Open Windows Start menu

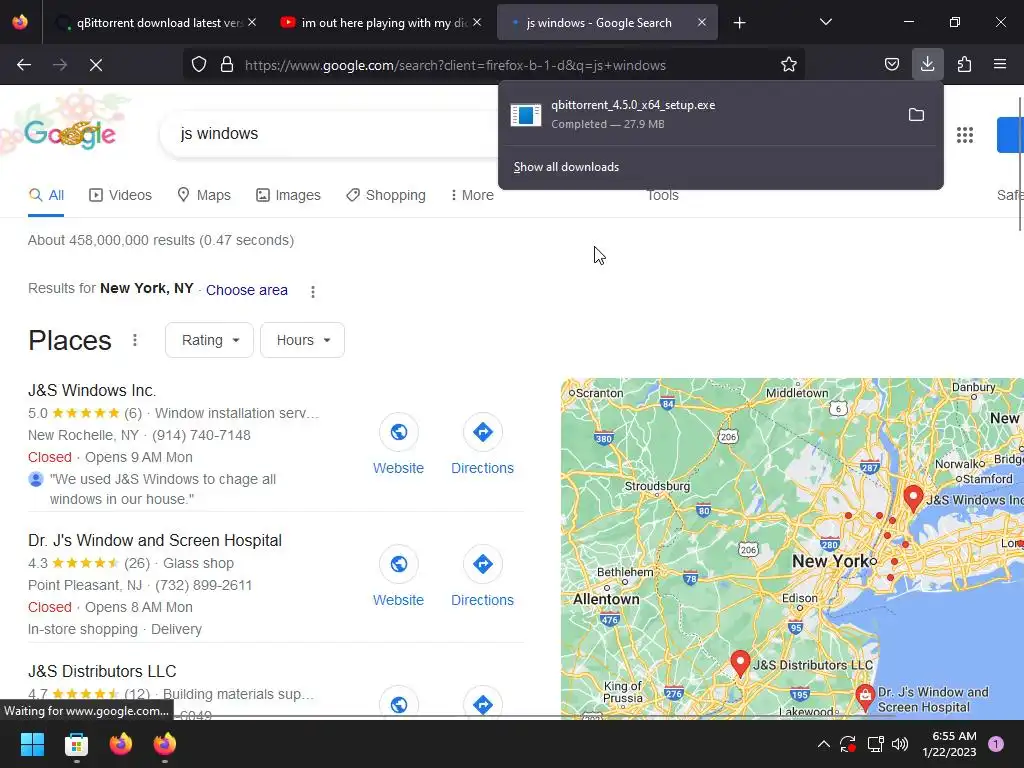pos(32,744)
